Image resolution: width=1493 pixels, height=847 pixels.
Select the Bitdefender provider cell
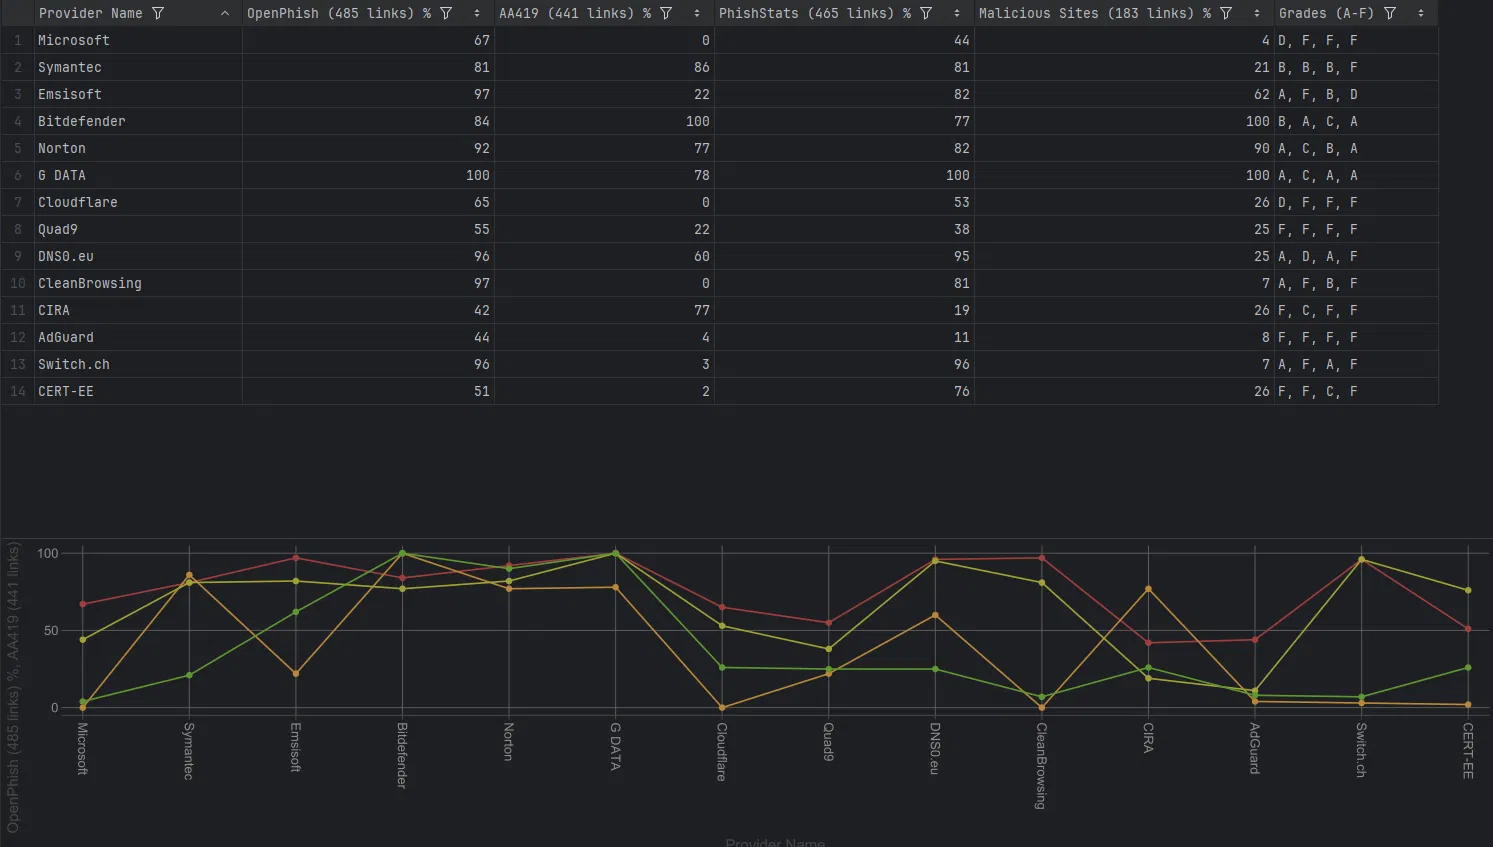point(138,121)
